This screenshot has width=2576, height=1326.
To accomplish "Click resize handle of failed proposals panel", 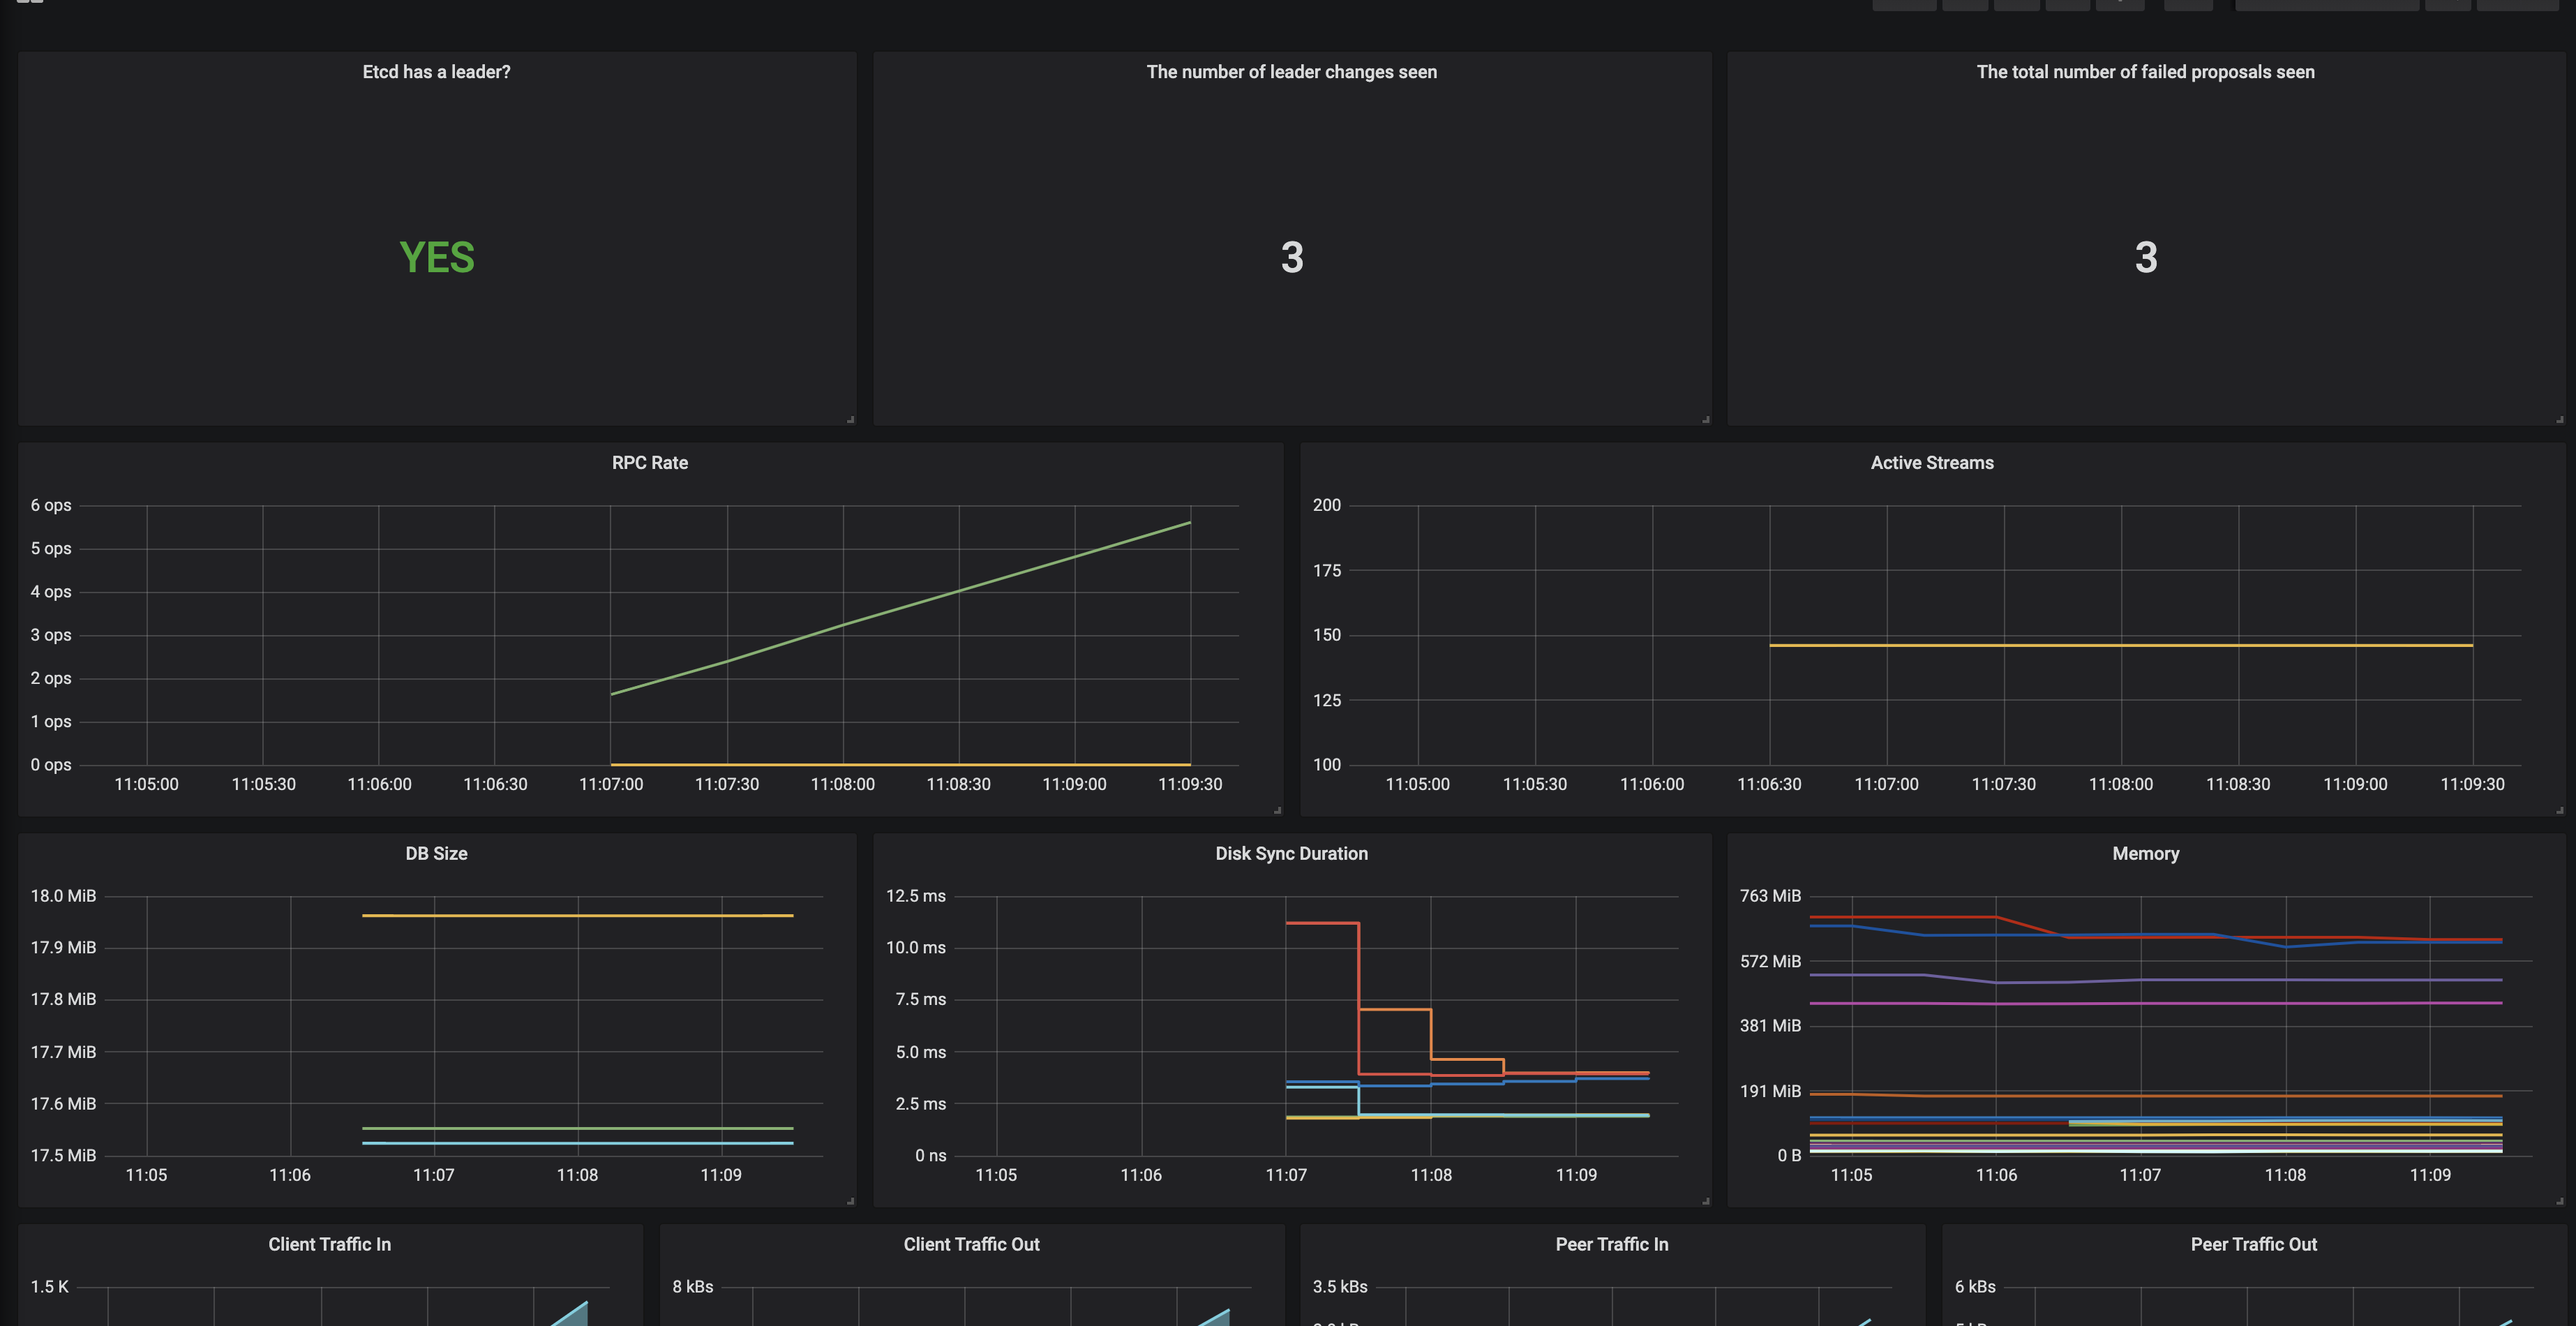I will 2559,419.
